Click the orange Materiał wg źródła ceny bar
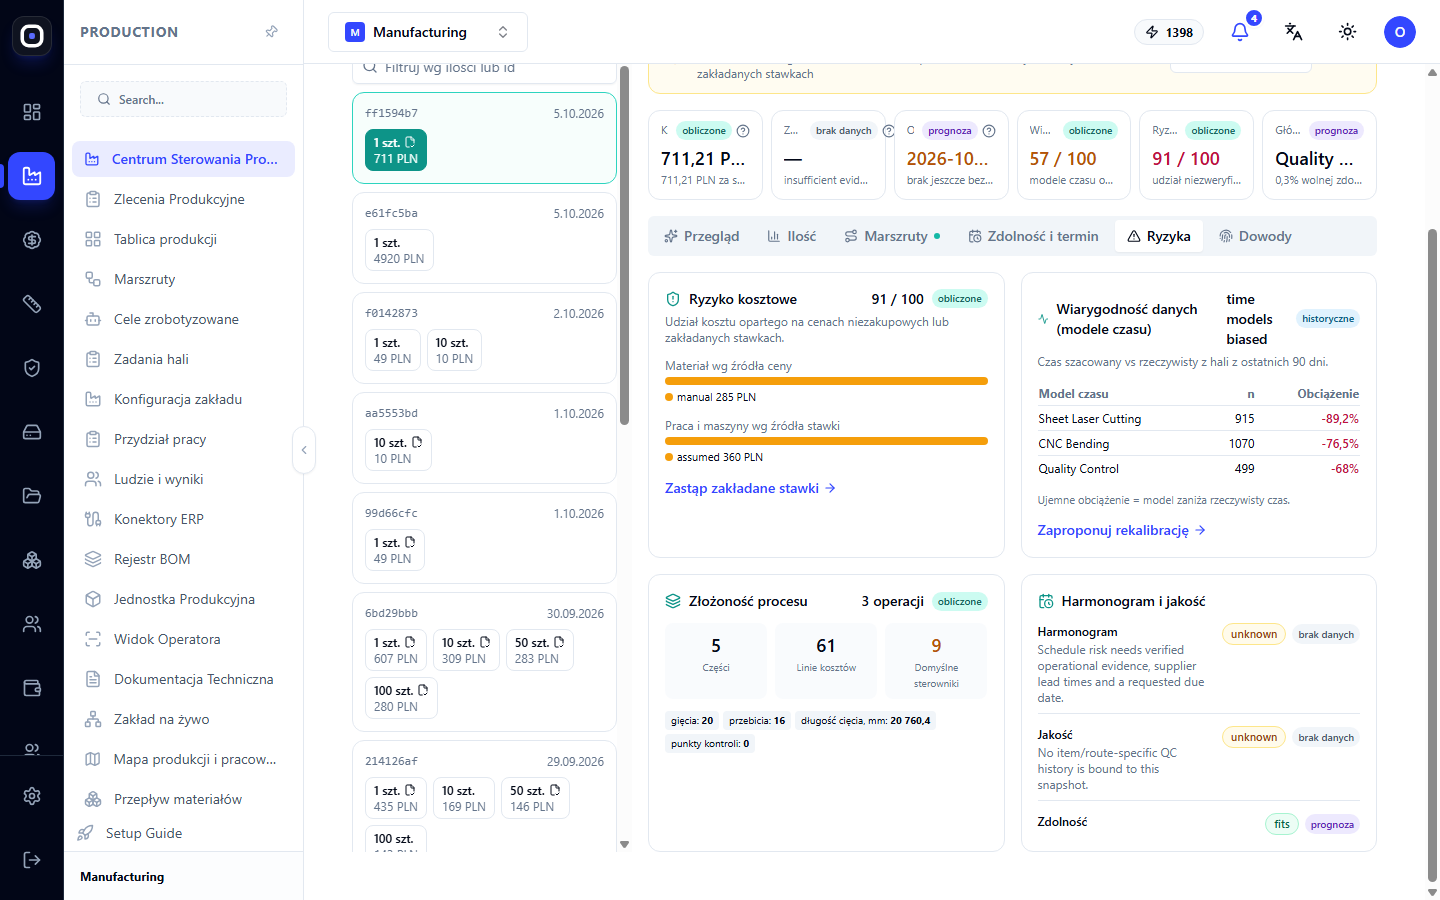 point(826,381)
